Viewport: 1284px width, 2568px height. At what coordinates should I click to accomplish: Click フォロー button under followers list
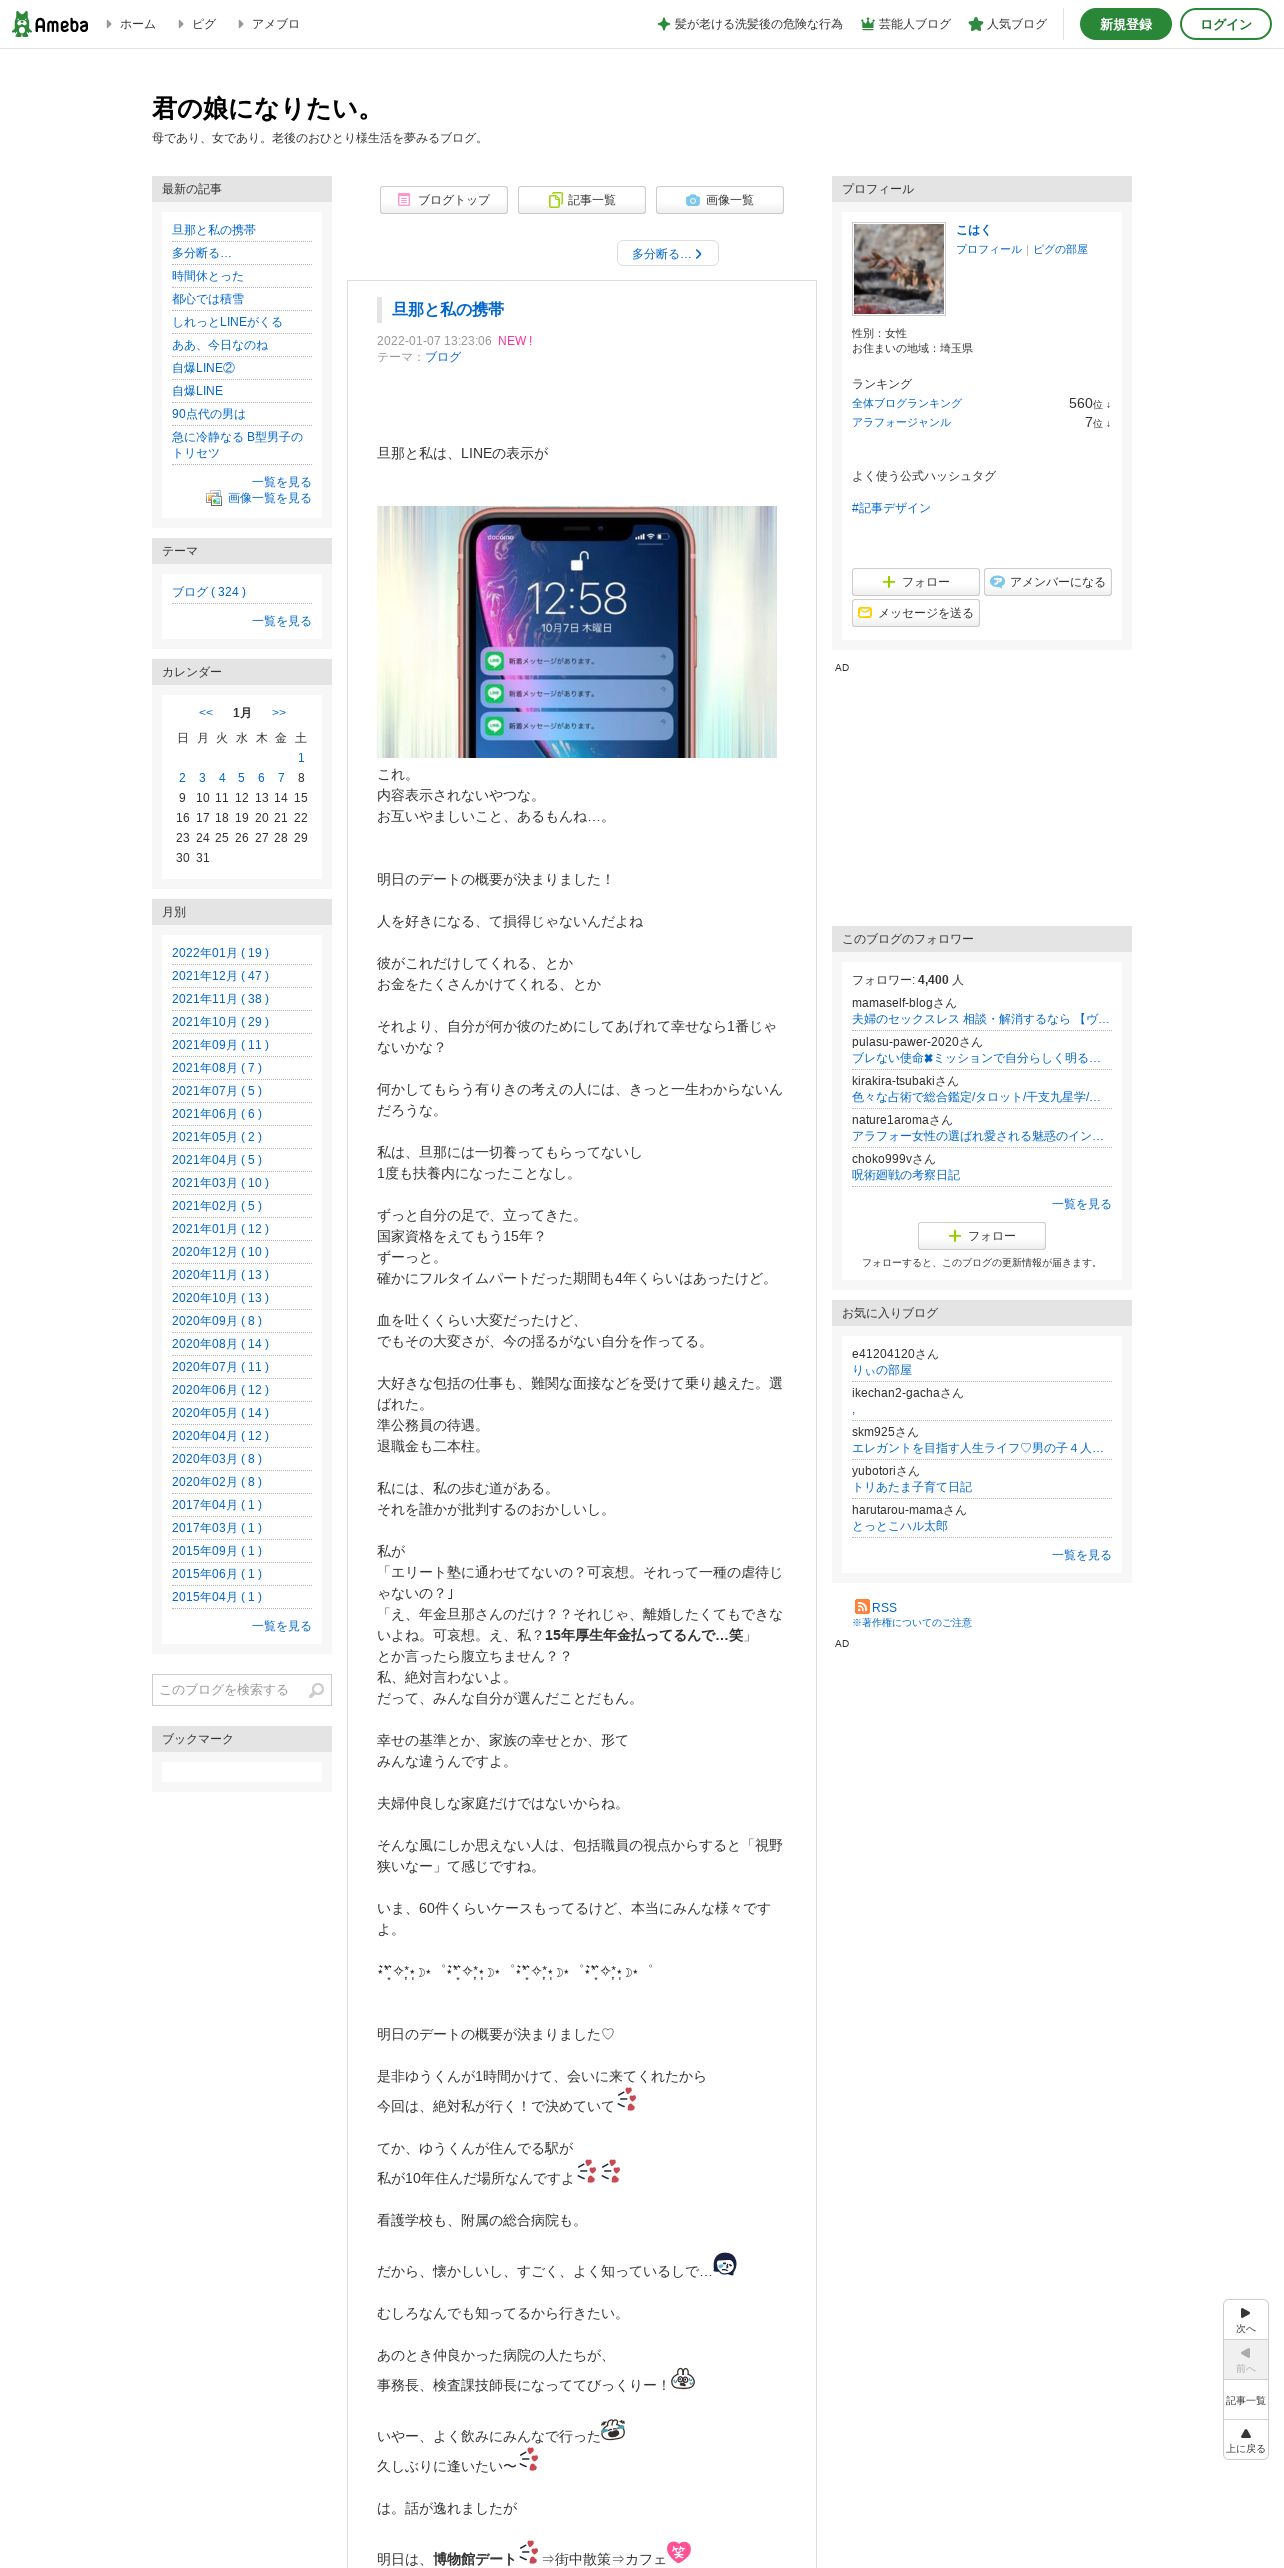[982, 1236]
